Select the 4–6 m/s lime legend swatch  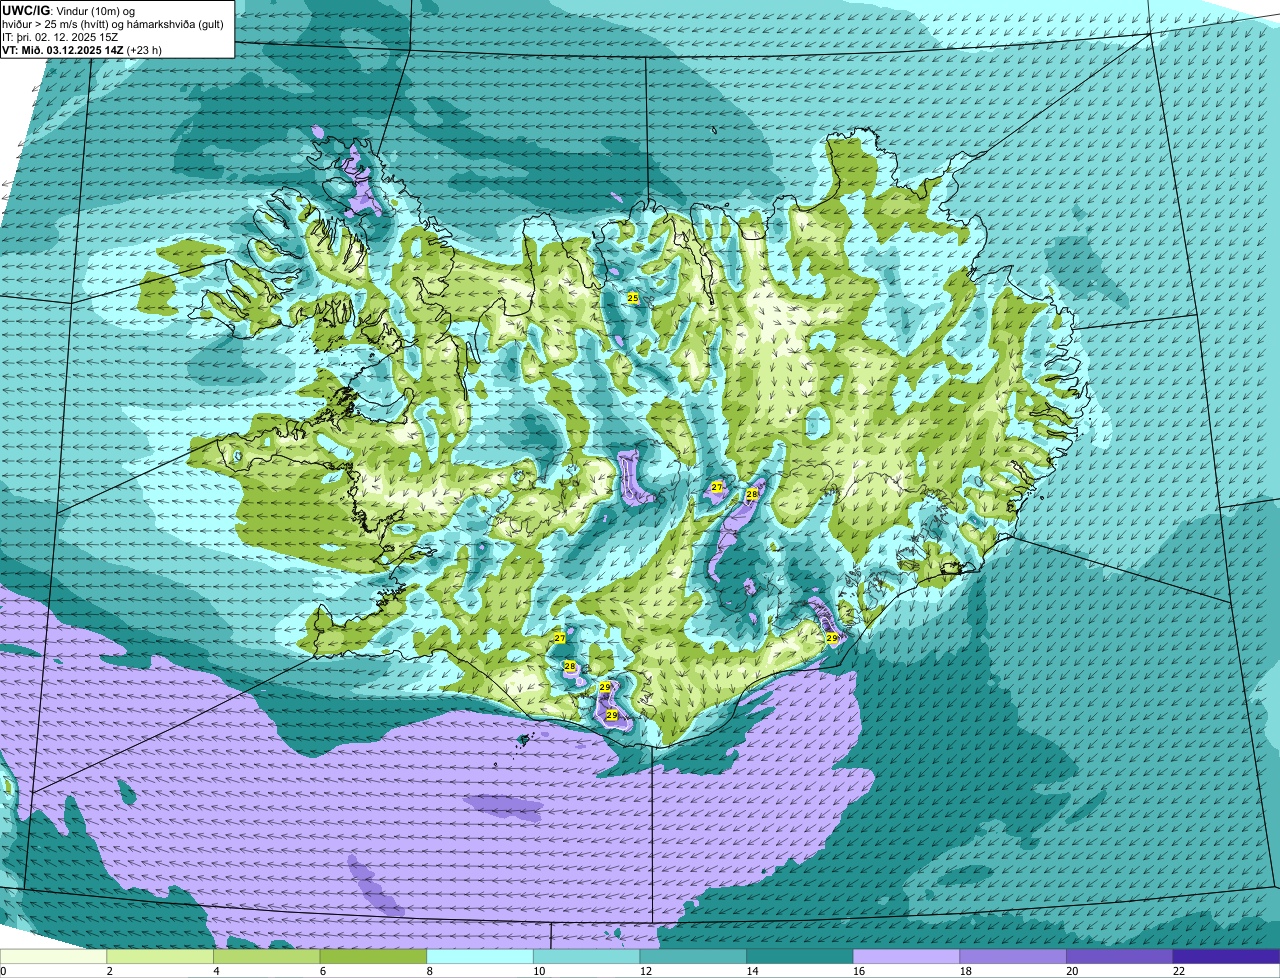[x=267, y=956]
